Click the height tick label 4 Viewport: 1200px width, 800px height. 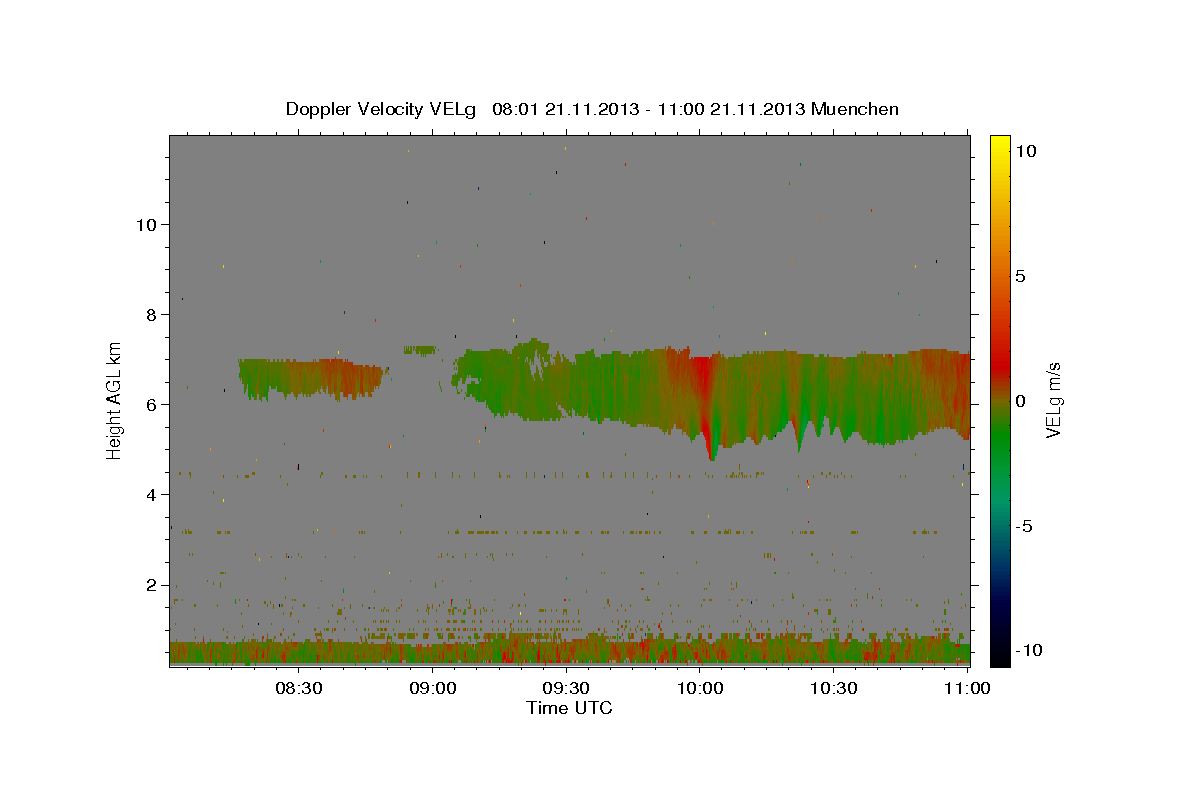click(151, 495)
